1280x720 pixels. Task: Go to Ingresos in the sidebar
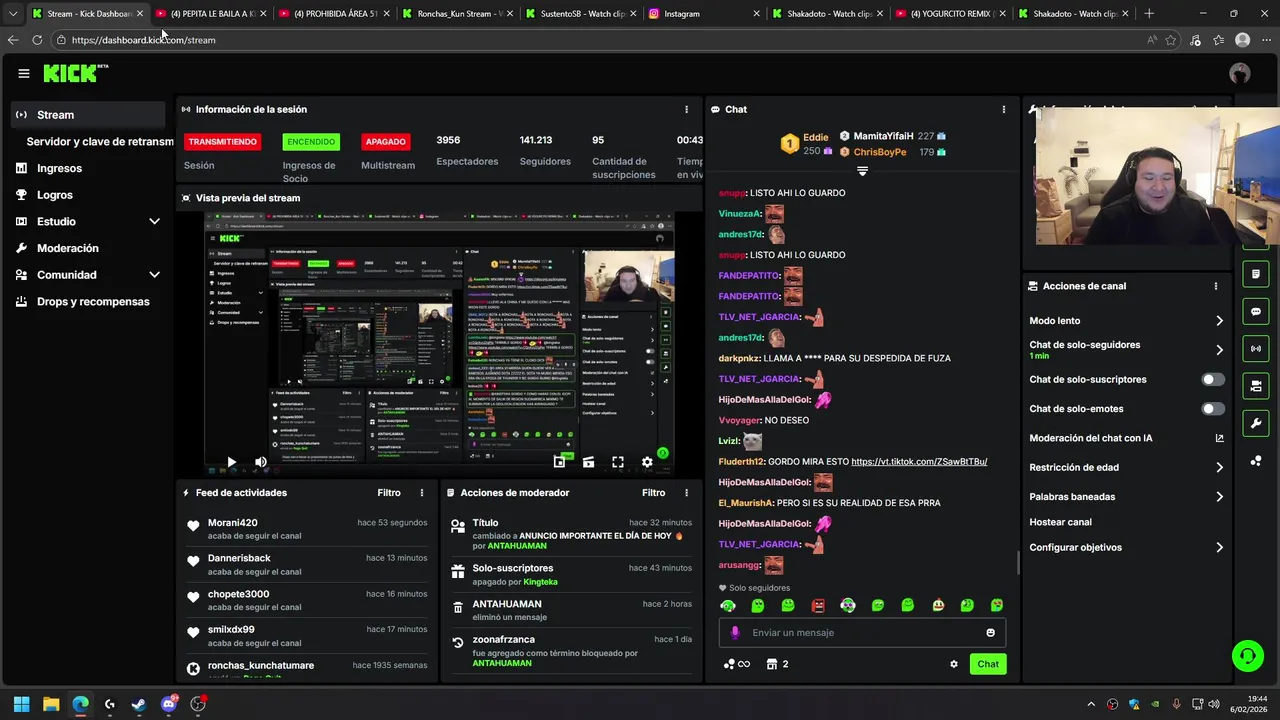(x=59, y=168)
